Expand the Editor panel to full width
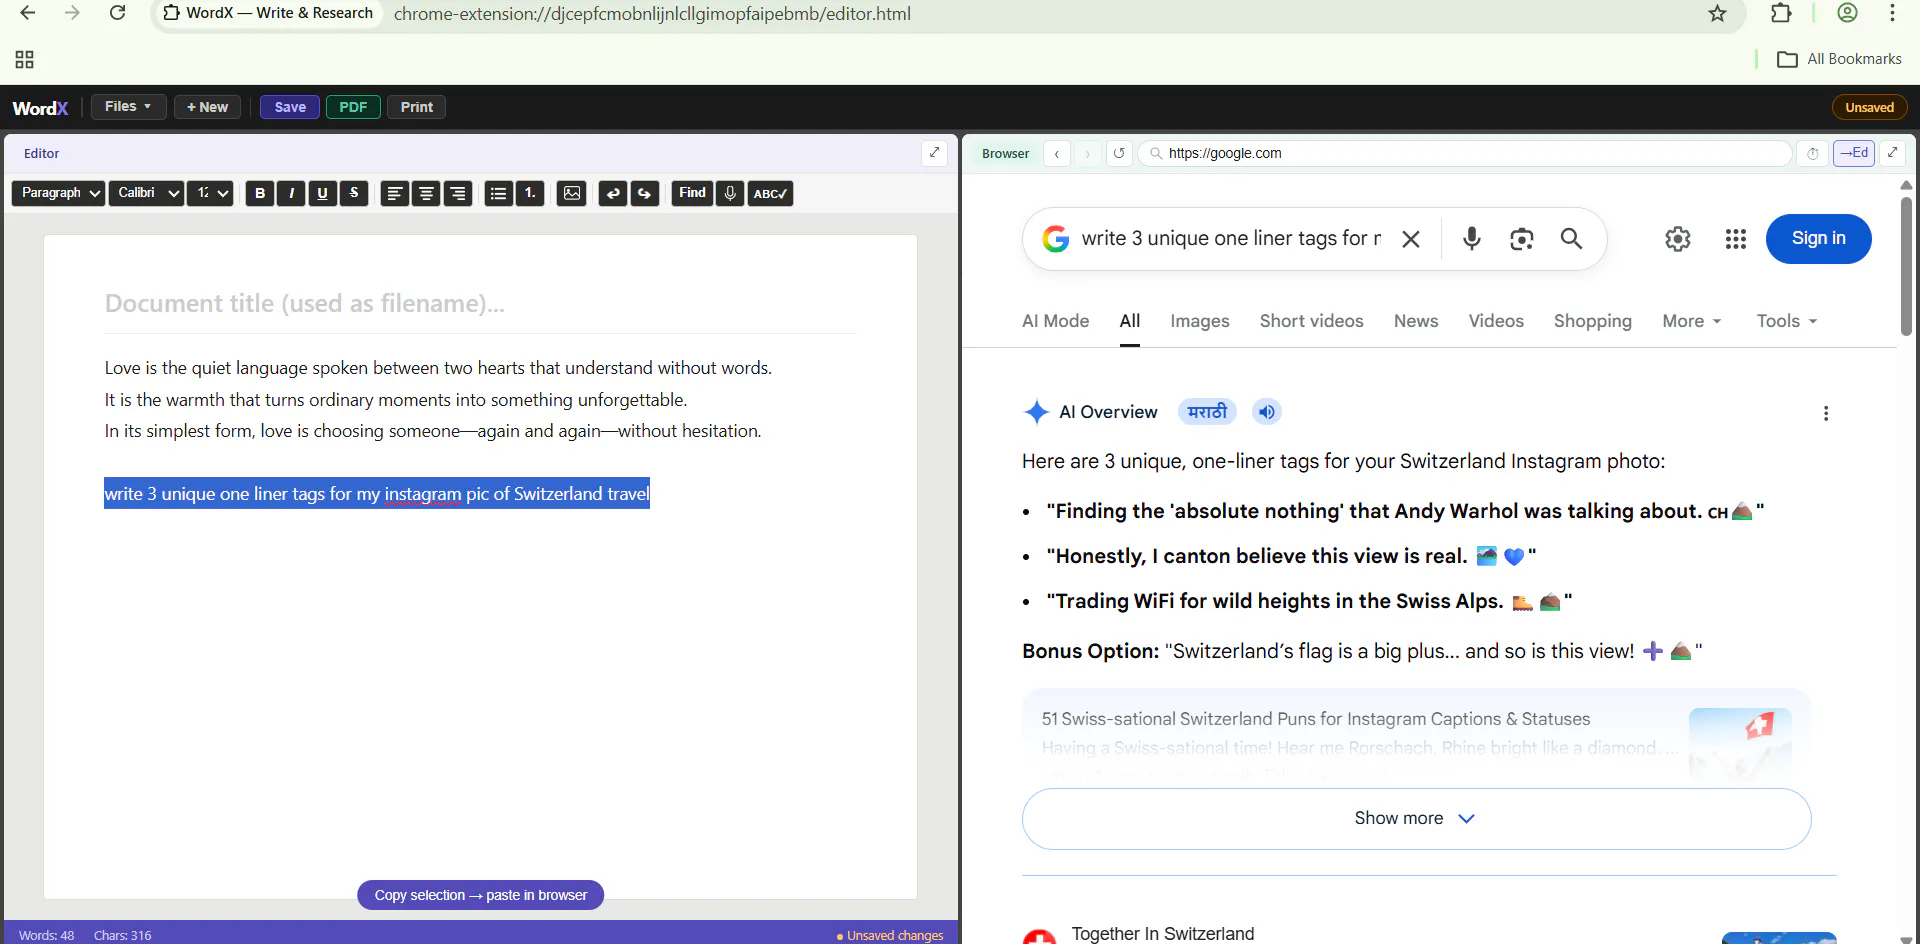The width and height of the screenshot is (1920, 944). point(934,153)
